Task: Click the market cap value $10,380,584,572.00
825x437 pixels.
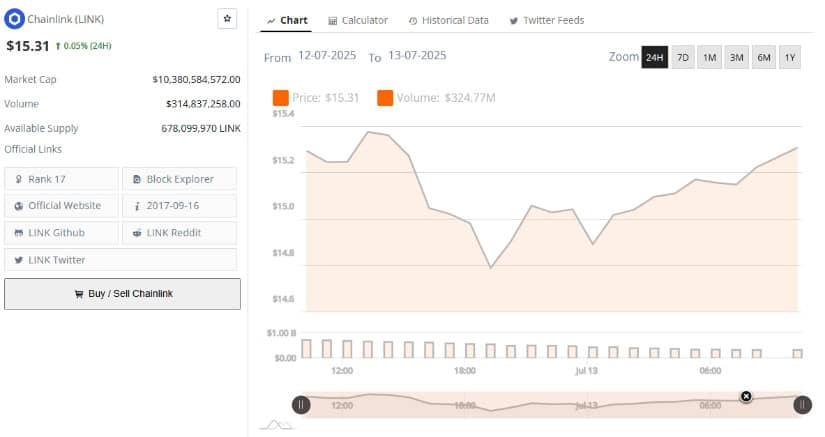Action: (196, 79)
